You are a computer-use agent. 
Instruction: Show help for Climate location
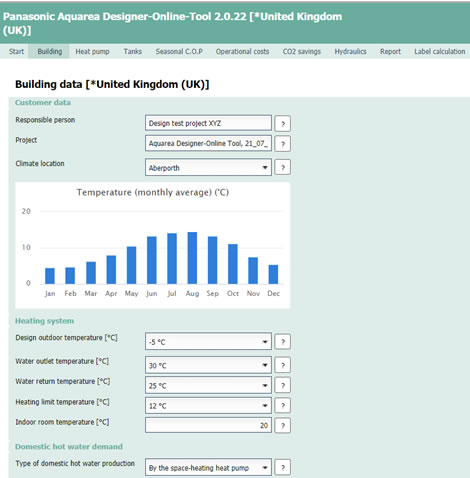(x=283, y=167)
